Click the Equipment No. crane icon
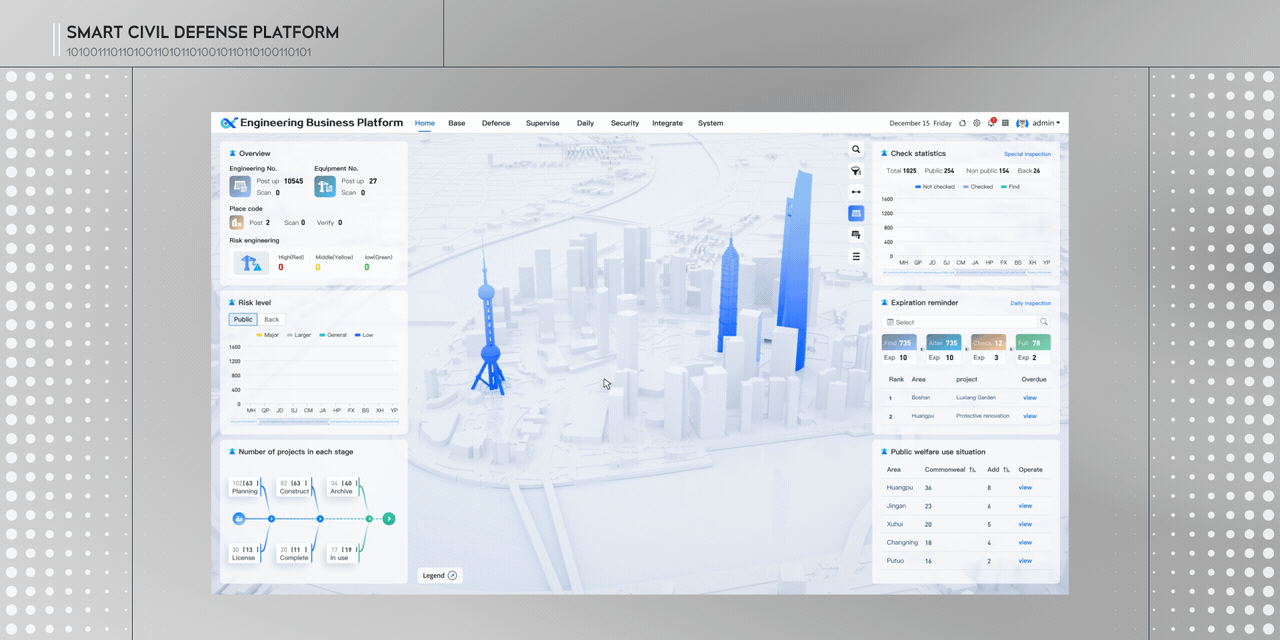 click(x=325, y=186)
